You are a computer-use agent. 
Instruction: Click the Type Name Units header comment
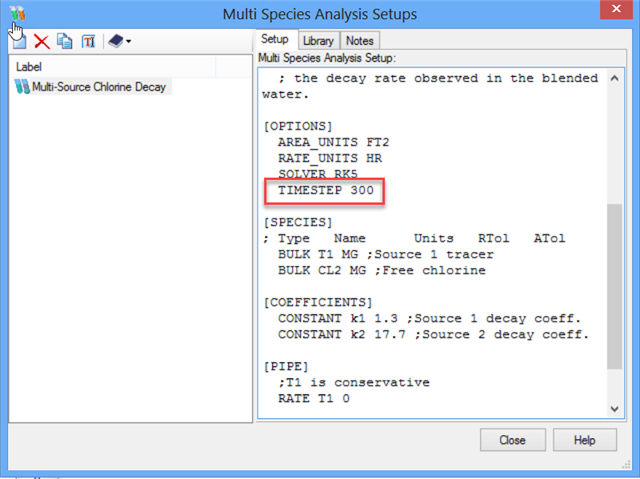tap(414, 239)
